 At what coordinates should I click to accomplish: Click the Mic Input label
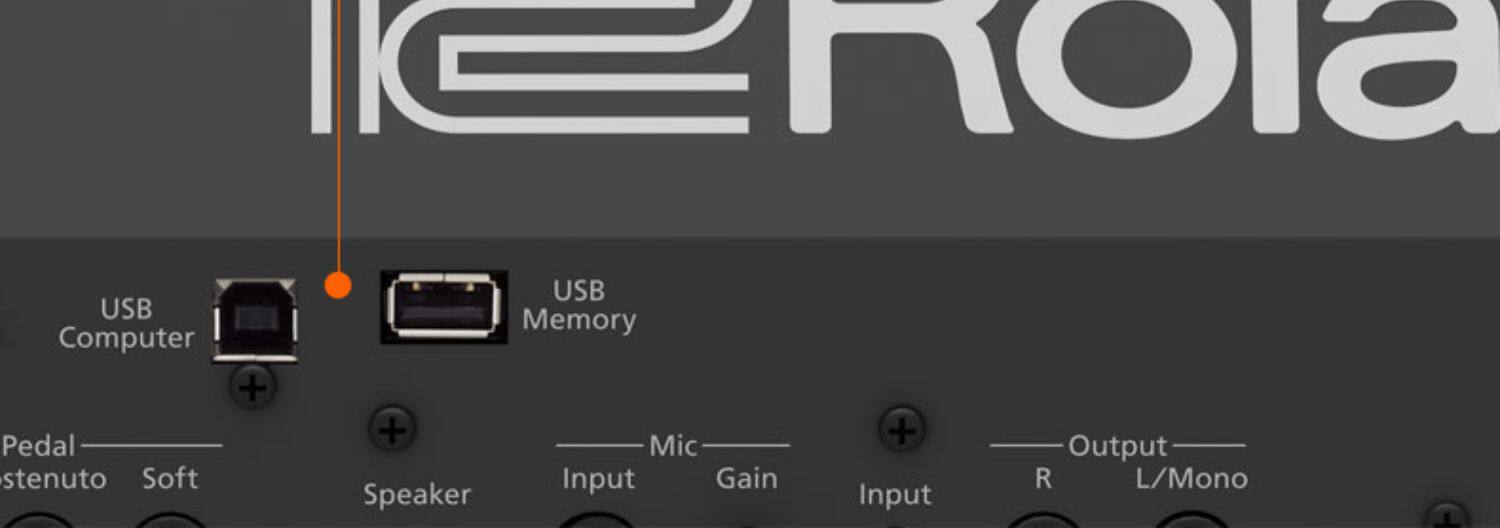tap(598, 479)
